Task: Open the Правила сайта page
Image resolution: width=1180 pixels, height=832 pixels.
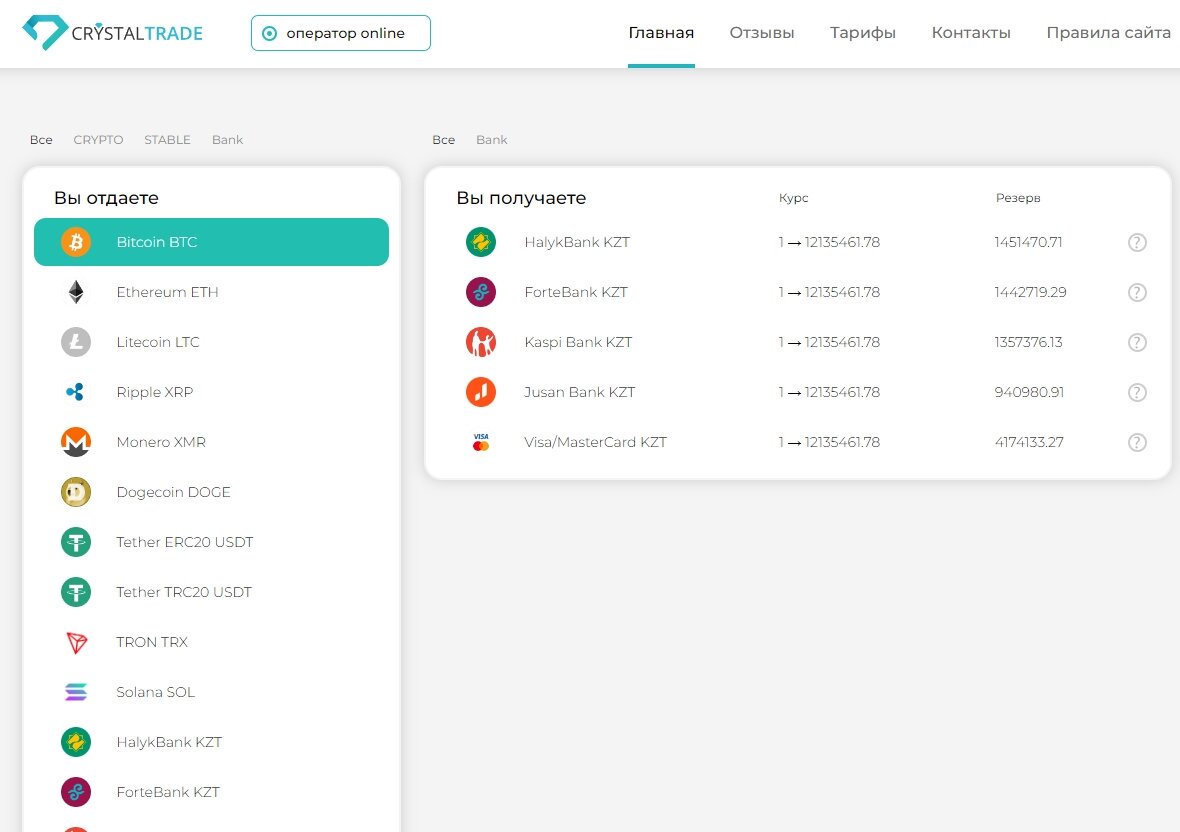Action: point(1109,33)
